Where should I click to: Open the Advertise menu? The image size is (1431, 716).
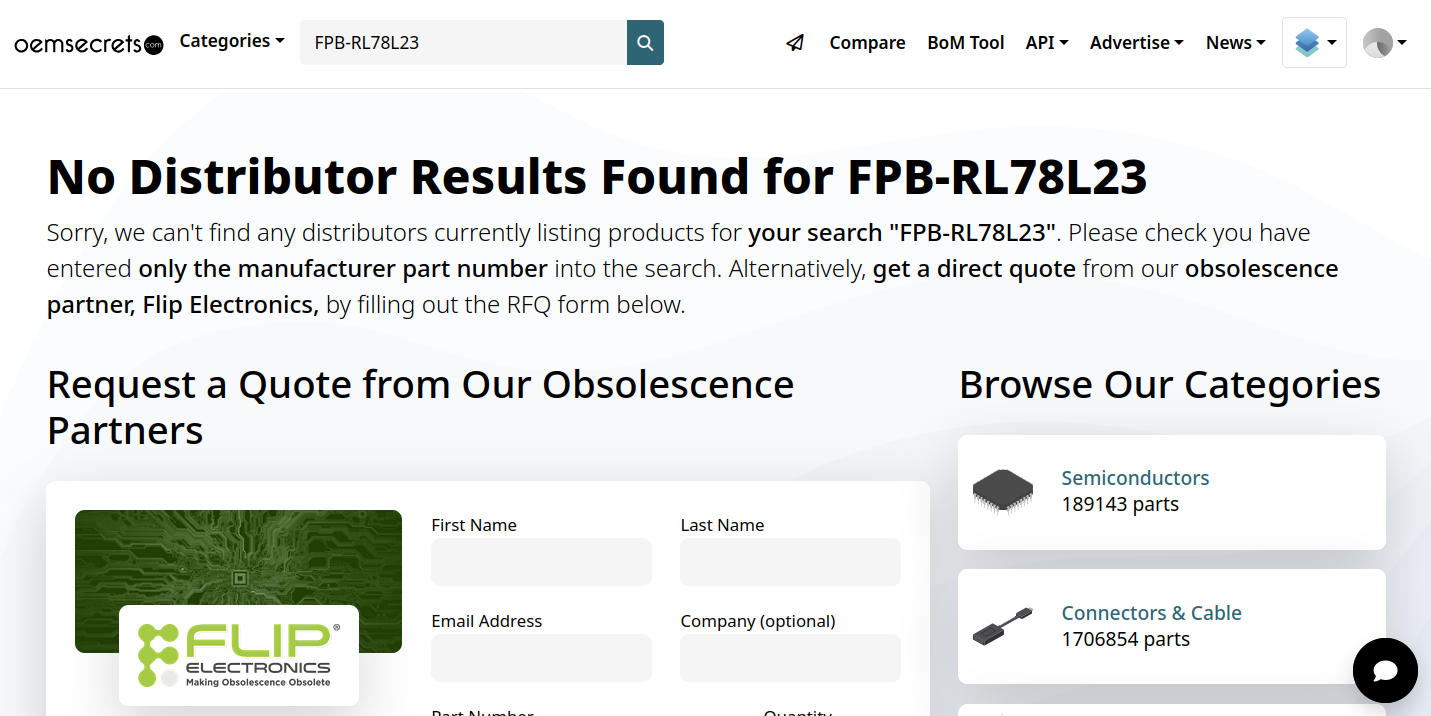point(1136,43)
